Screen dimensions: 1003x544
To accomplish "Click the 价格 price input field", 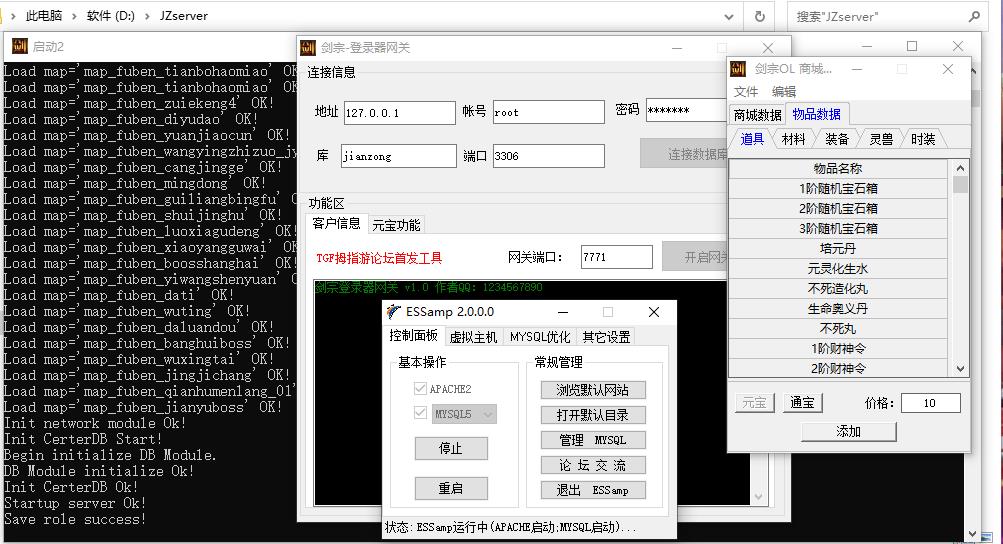I will (930, 403).
